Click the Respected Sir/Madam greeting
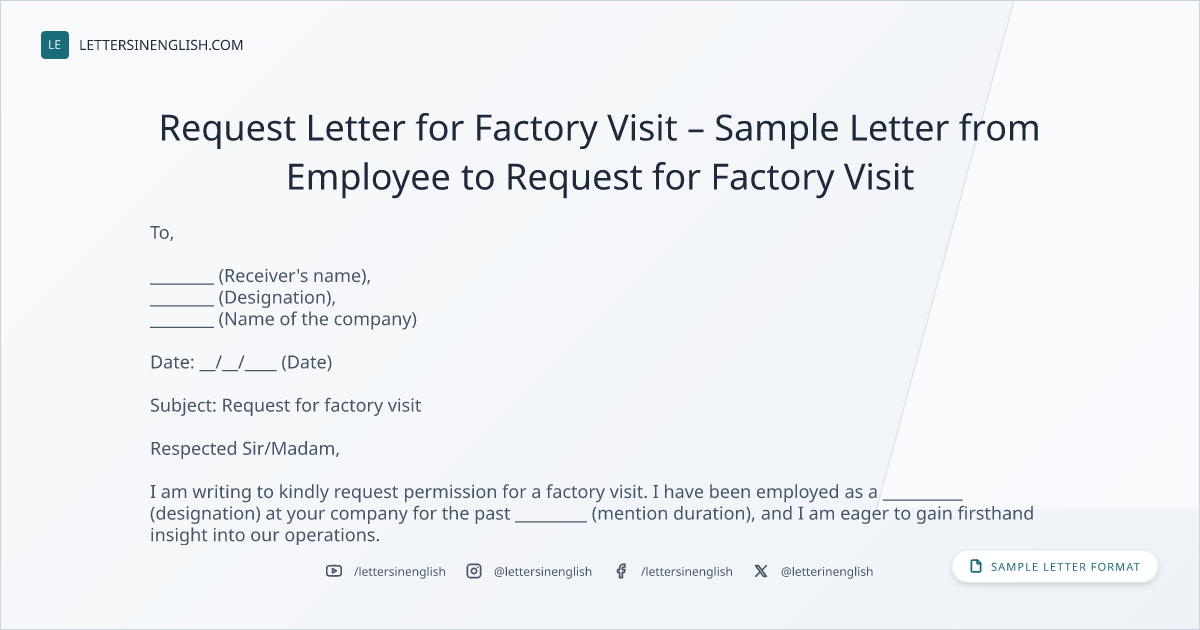 point(245,449)
